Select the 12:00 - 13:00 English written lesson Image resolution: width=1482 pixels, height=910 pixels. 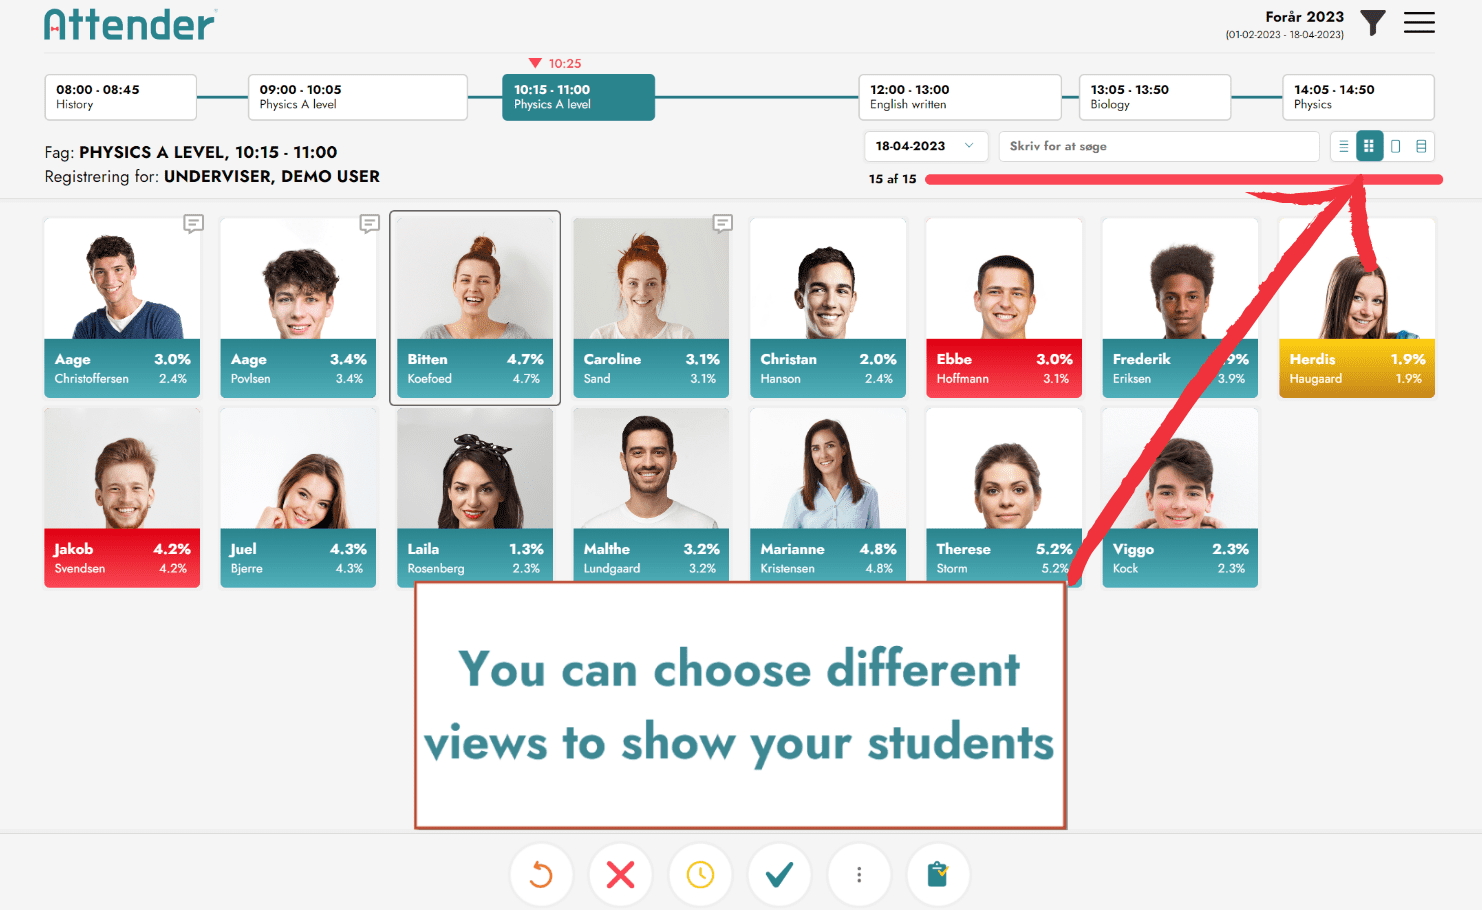[960, 97]
